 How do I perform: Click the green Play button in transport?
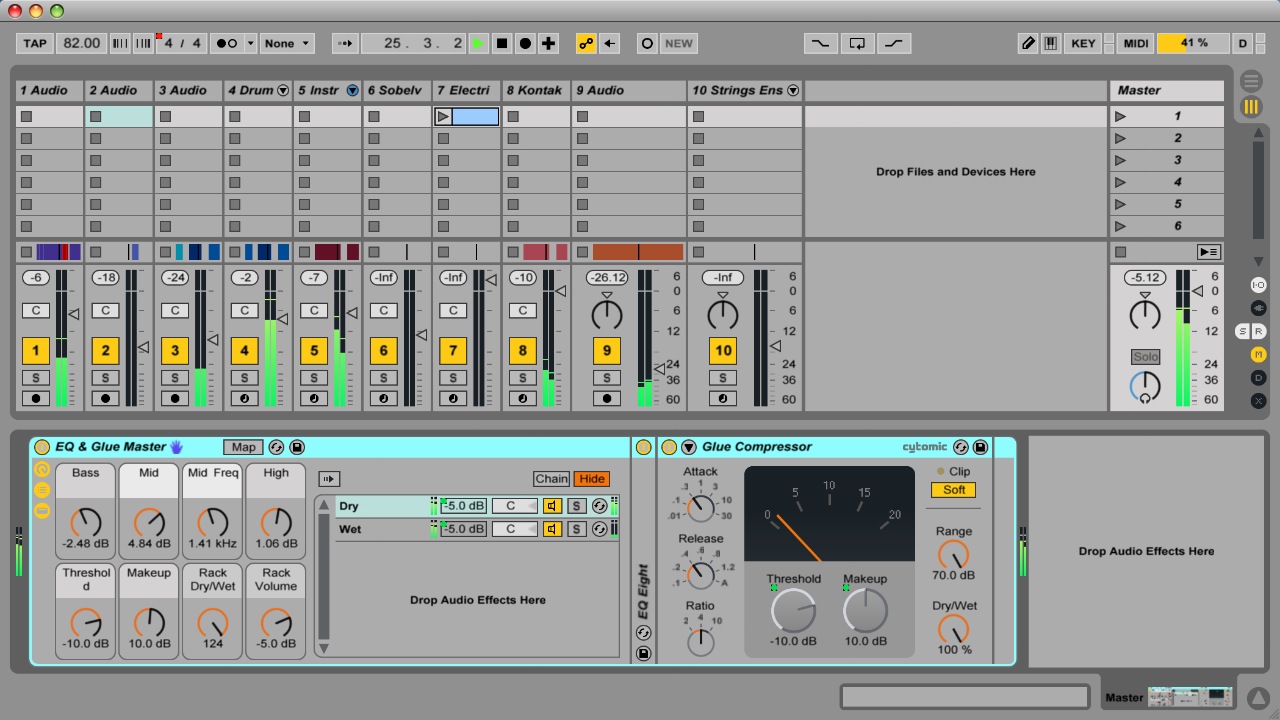(x=479, y=43)
